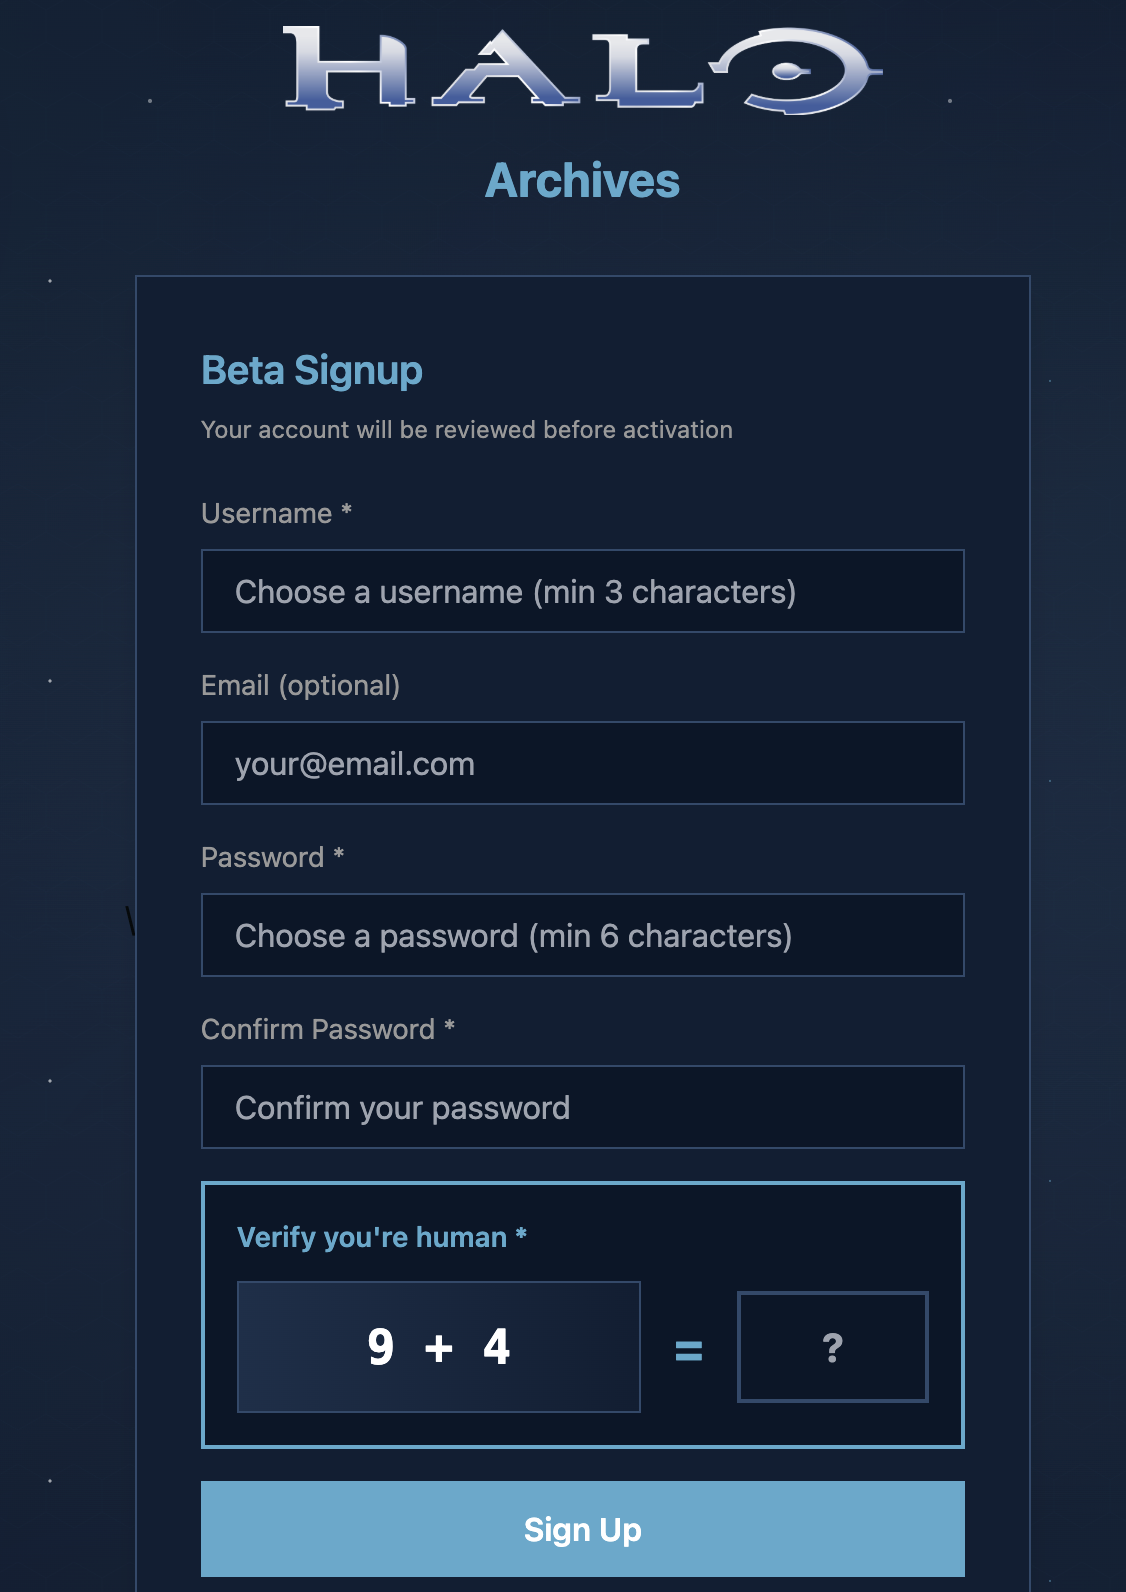Click the captcha answer box with the question mark

pos(833,1347)
